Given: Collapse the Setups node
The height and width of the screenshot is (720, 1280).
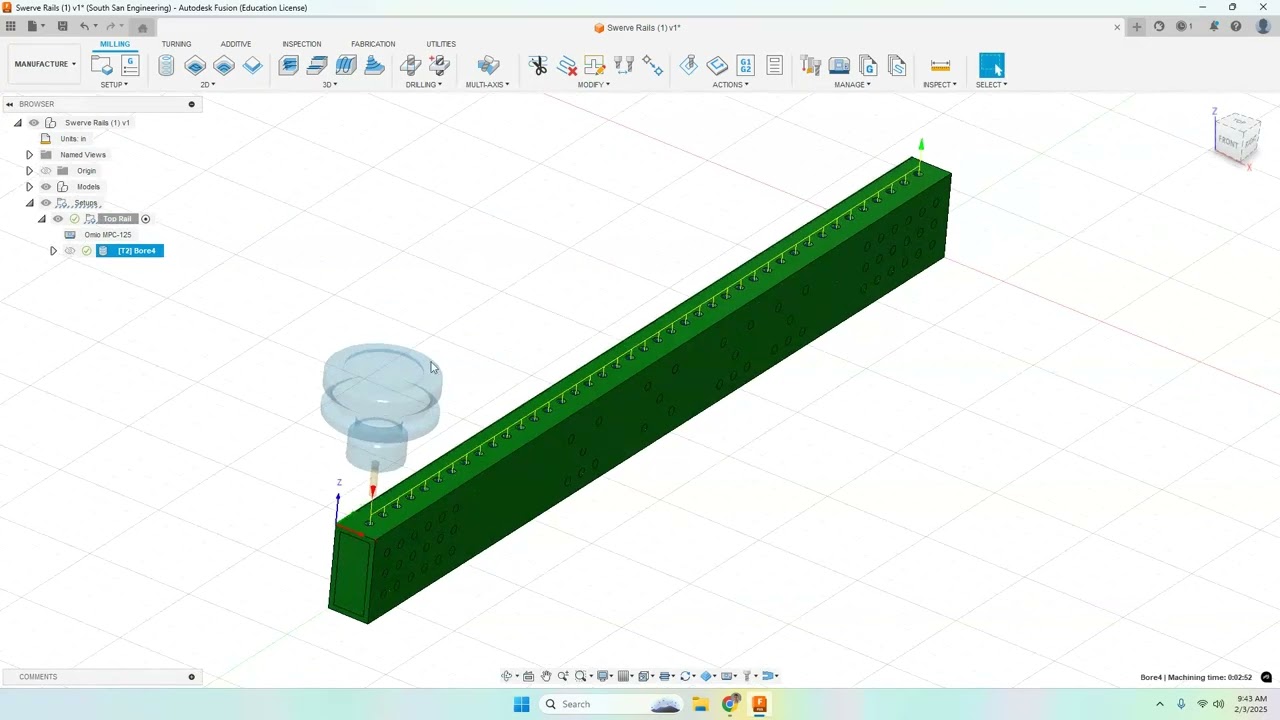Looking at the screenshot, I should click(x=29, y=203).
